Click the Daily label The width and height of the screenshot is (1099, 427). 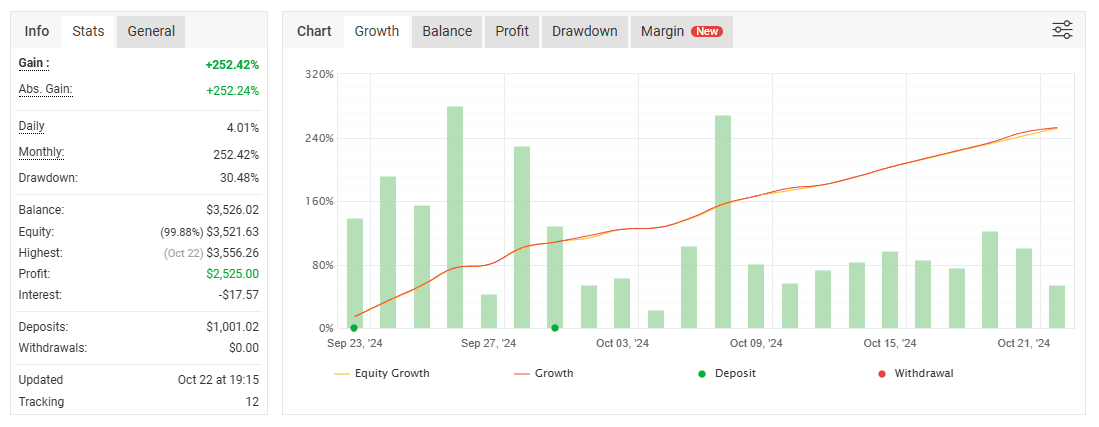(x=32, y=126)
